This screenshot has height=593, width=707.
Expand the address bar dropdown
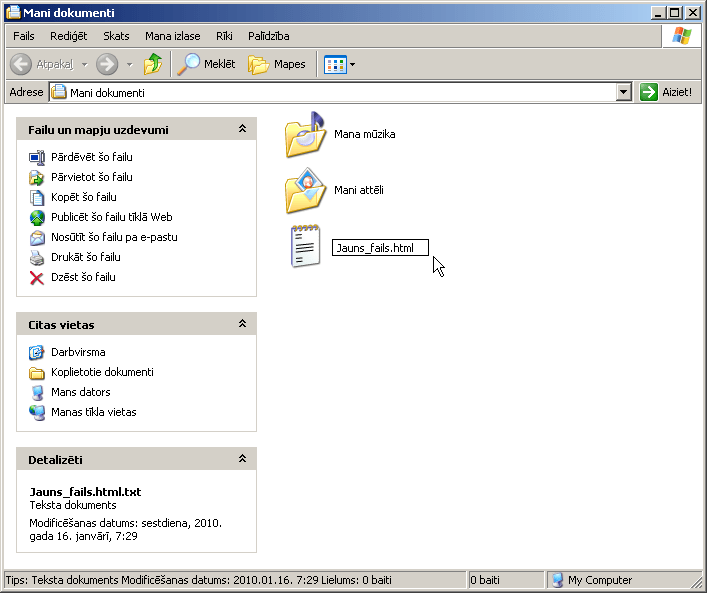[623, 92]
